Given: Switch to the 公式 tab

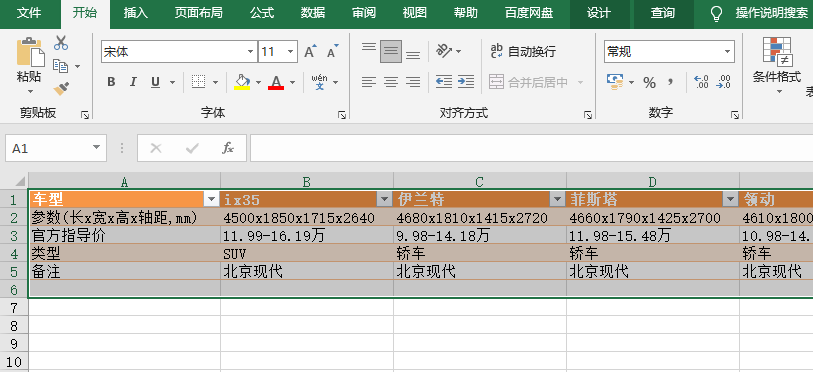Looking at the screenshot, I should (x=262, y=13).
